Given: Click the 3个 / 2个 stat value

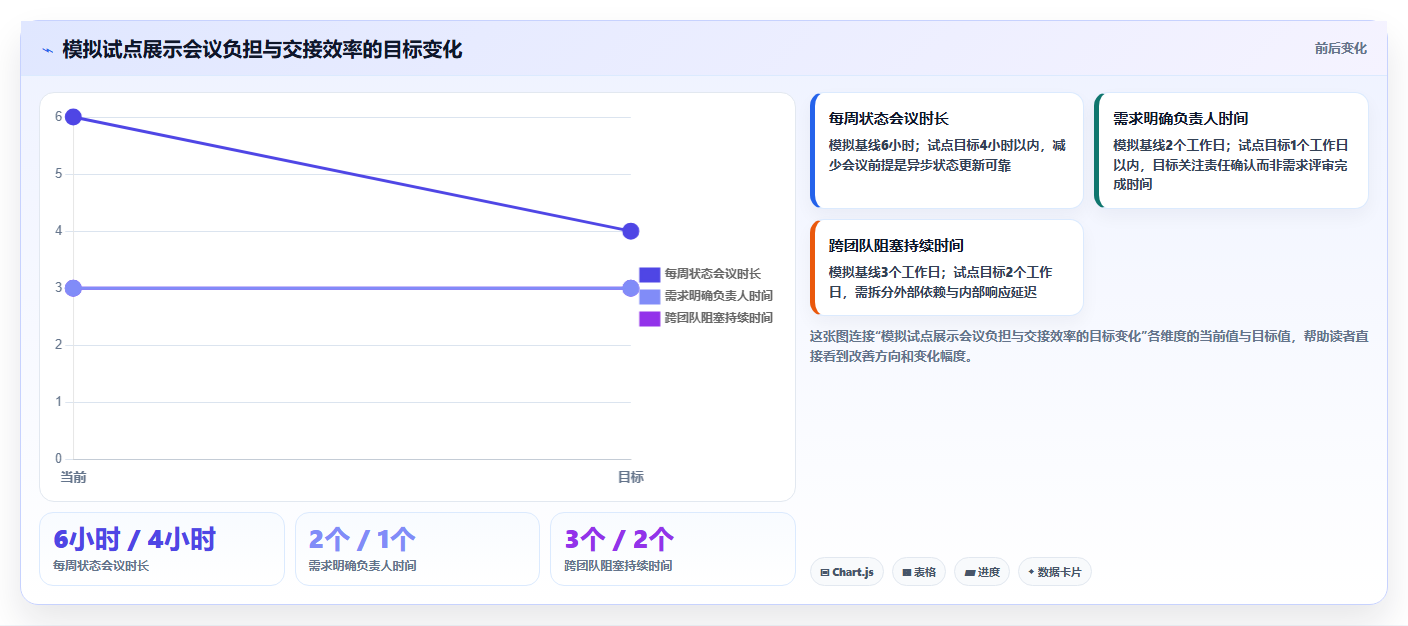Looking at the screenshot, I should tap(619, 539).
